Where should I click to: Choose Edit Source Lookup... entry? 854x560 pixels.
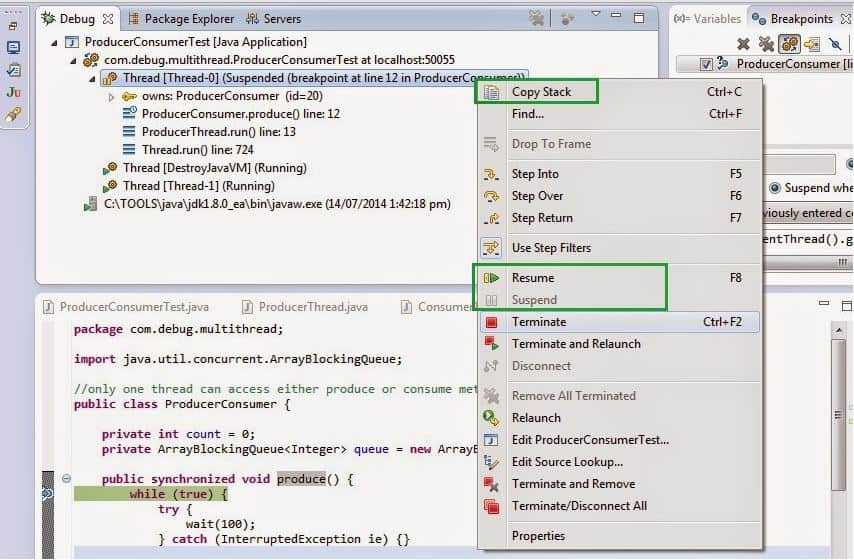[619, 462]
